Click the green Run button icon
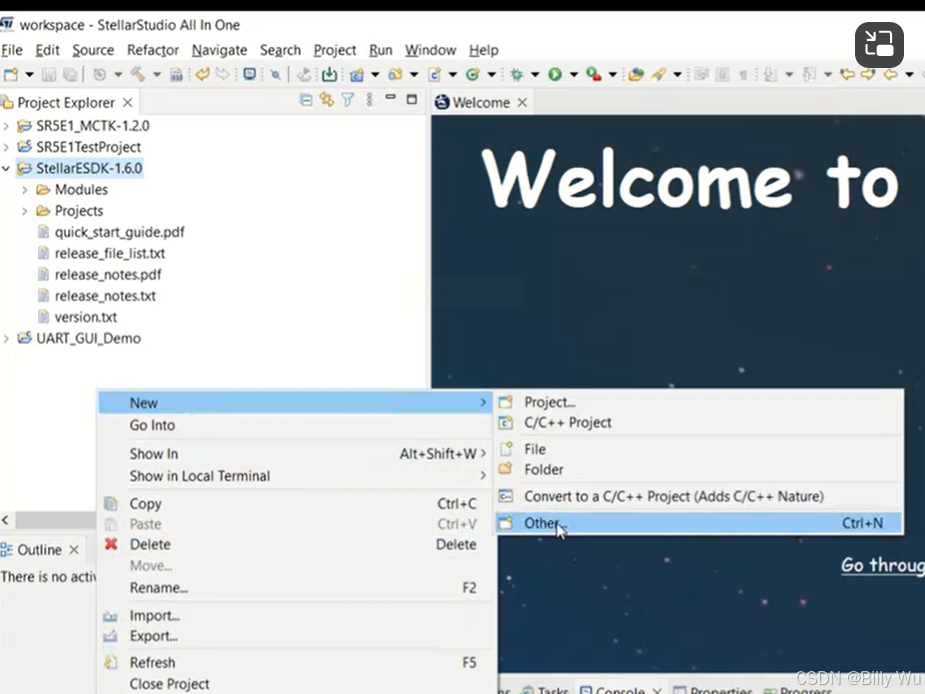The height and width of the screenshot is (694, 925). tap(554, 75)
